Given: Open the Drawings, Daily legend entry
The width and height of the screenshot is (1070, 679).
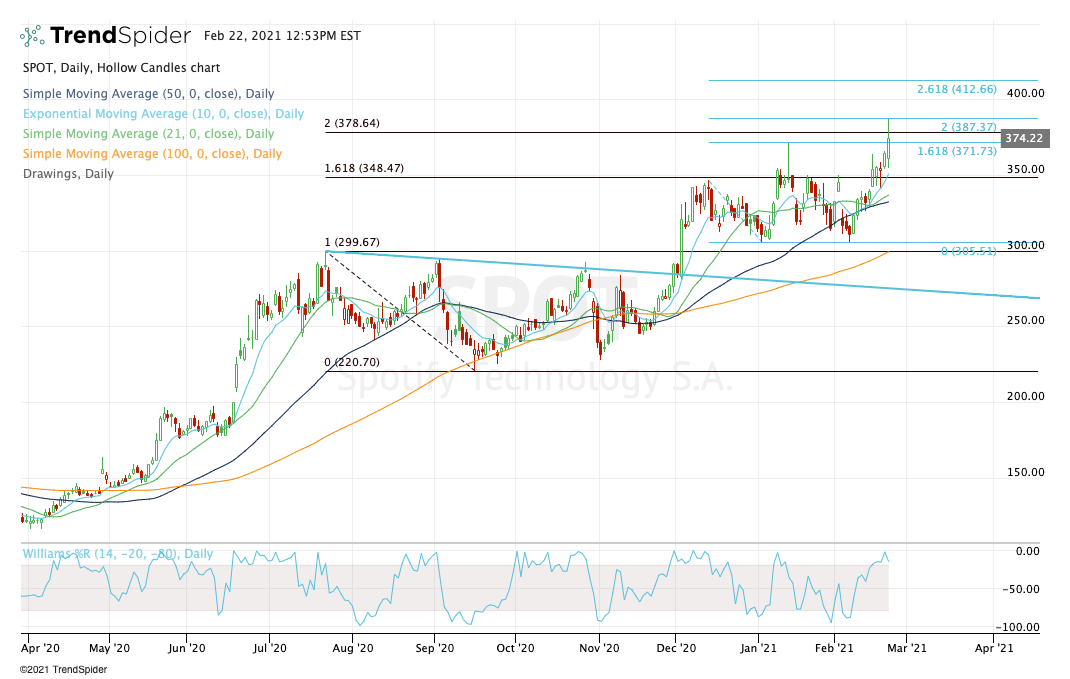Looking at the screenshot, I should [67, 174].
